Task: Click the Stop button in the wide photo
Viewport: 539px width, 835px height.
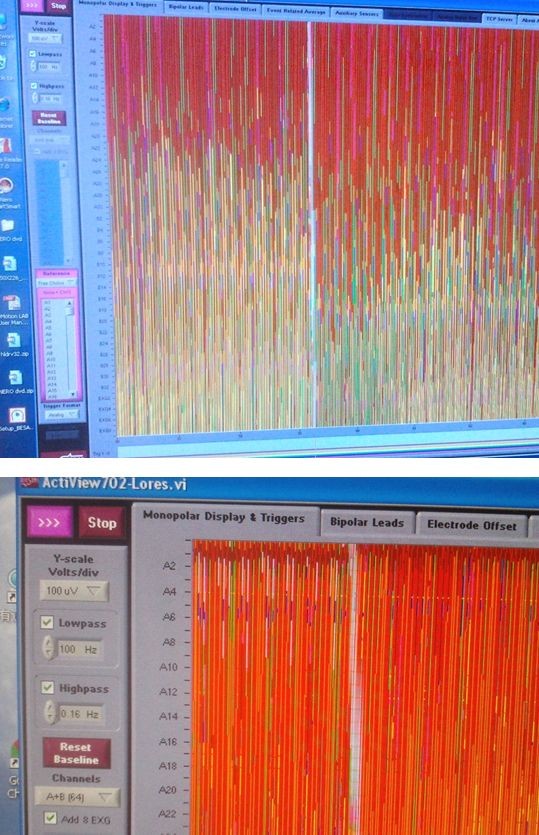Action: click(x=58, y=6)
